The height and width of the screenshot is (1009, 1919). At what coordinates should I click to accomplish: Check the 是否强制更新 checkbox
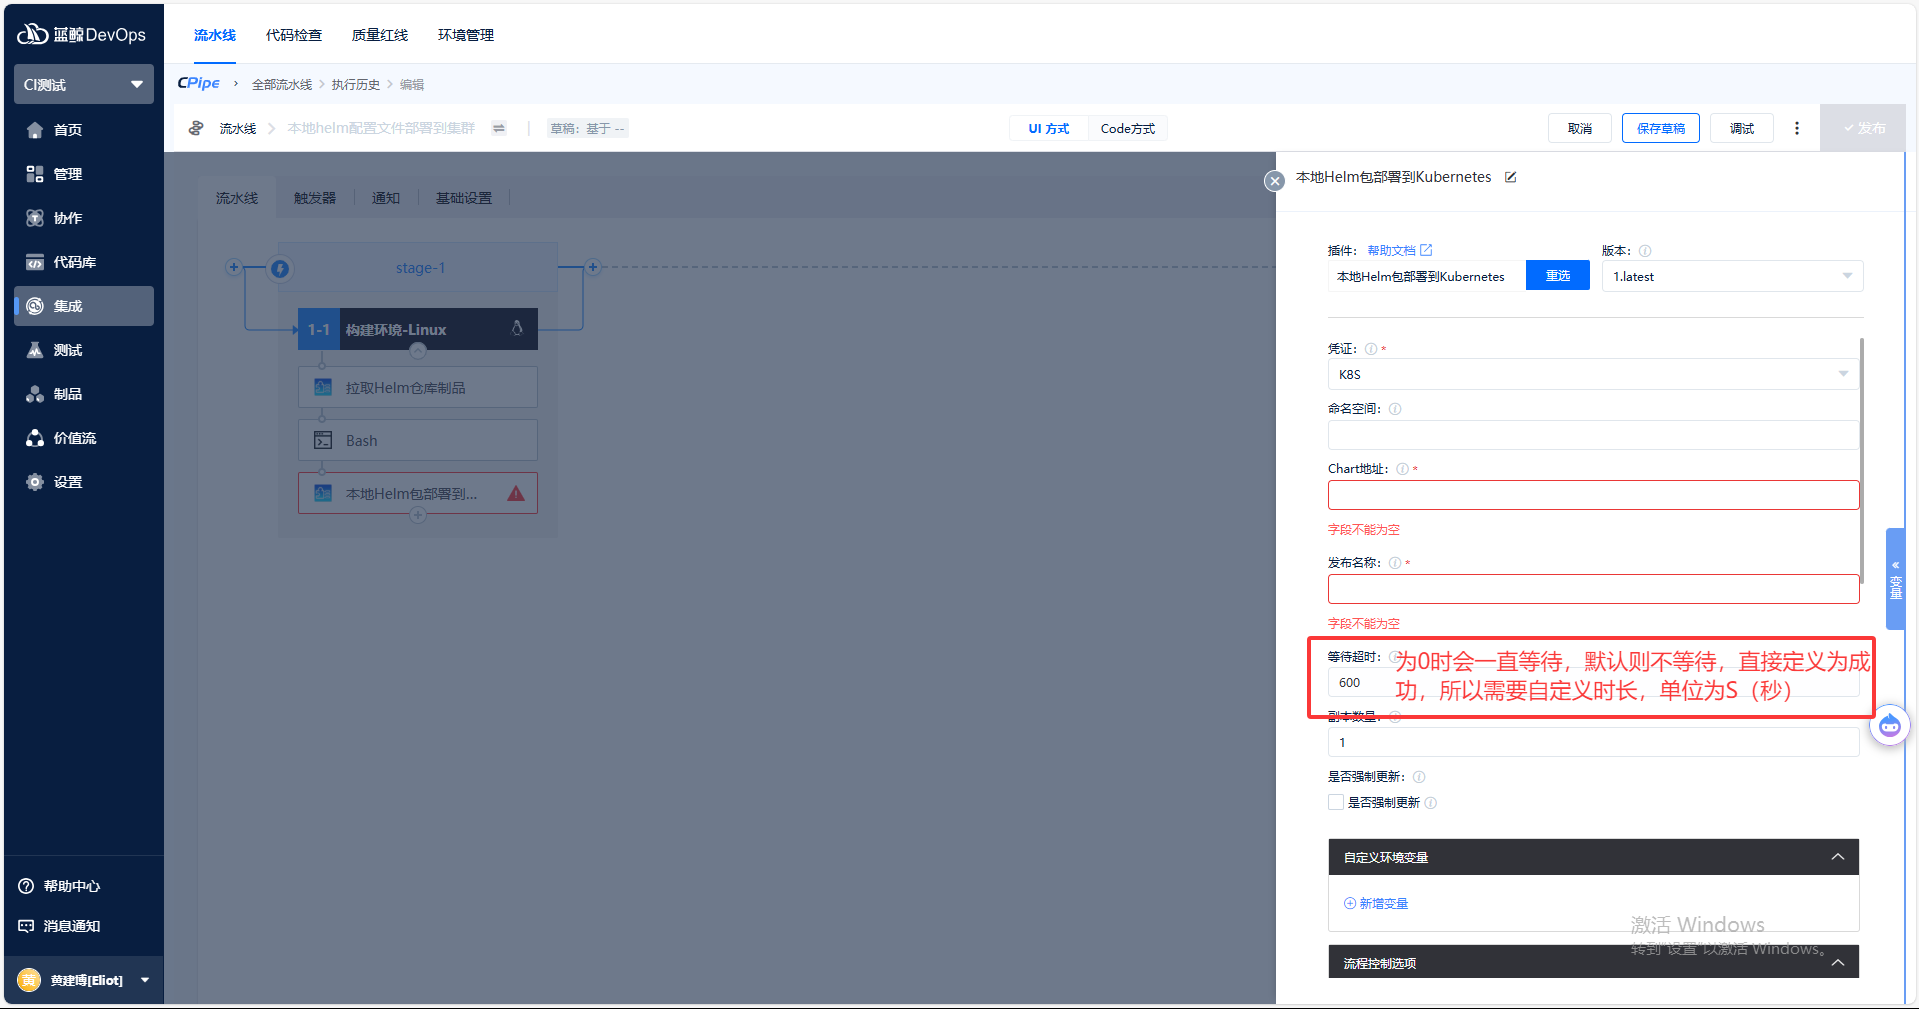(1336, 802)
